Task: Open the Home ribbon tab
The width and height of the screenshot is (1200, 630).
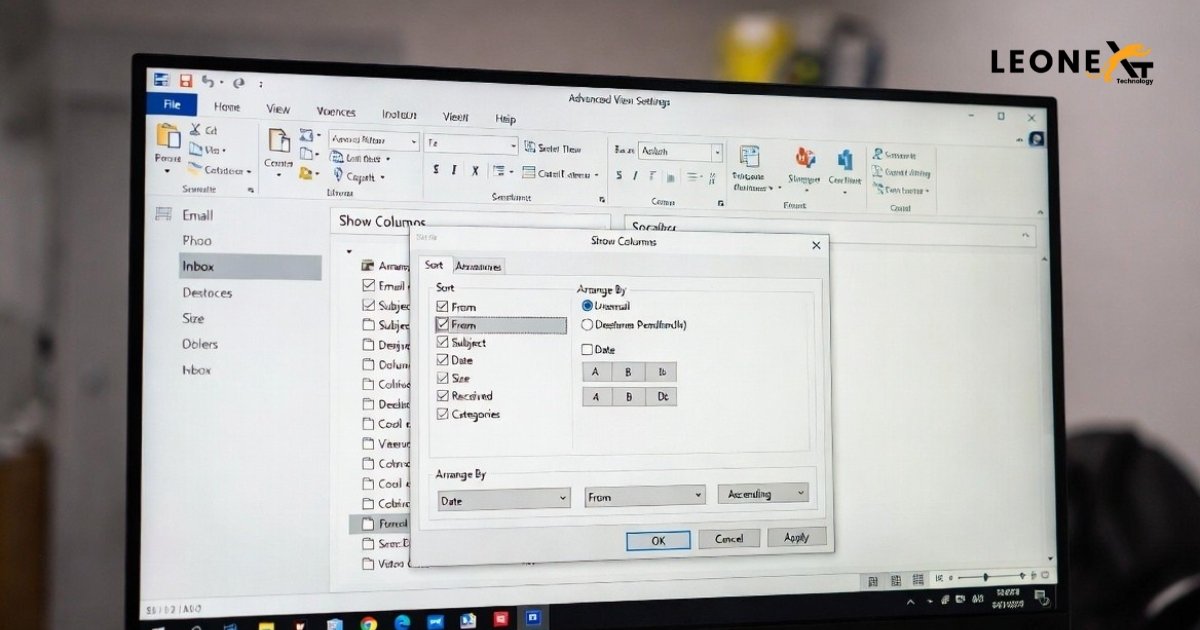Action: tap(227, 107)
